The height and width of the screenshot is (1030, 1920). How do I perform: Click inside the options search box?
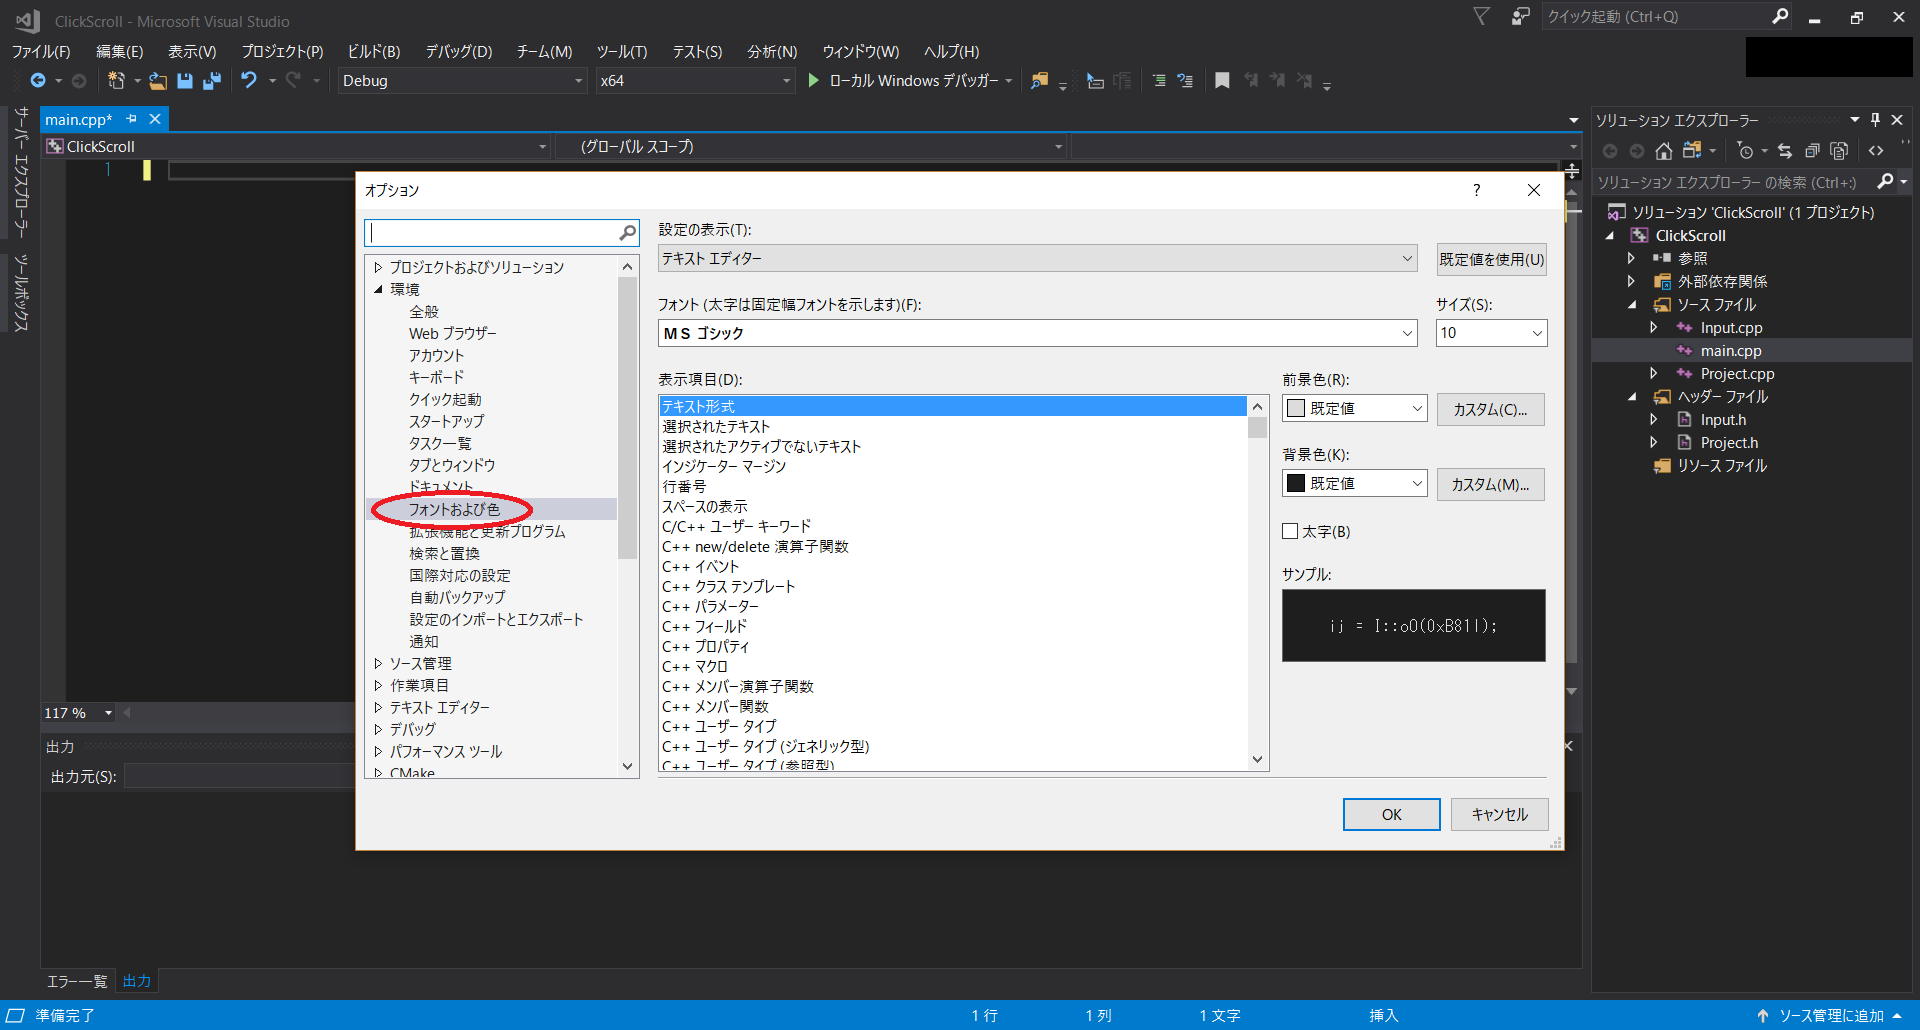click(x=495, y=232)
